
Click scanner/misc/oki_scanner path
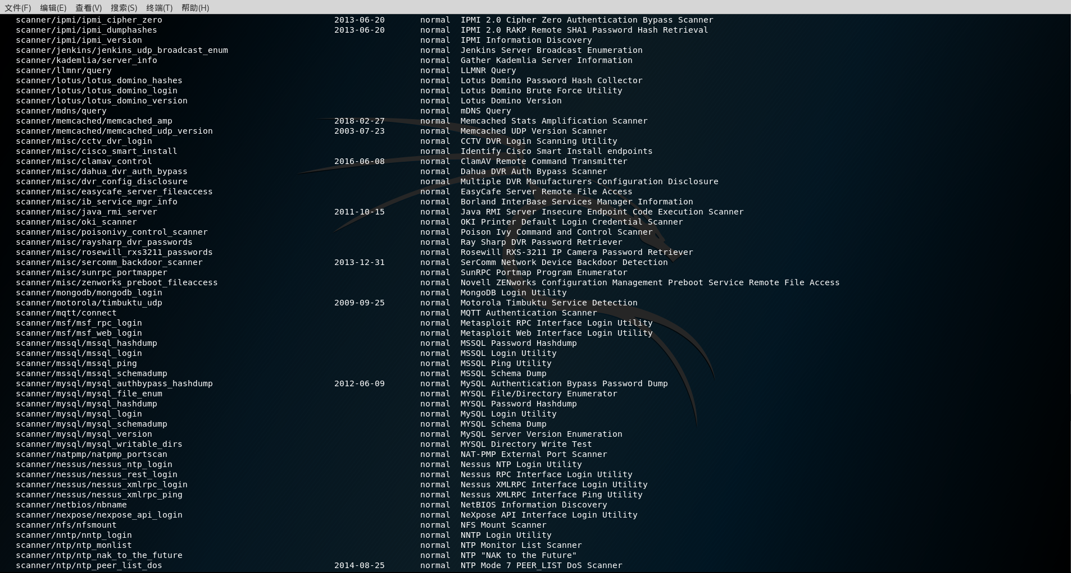tap(76, 222)
